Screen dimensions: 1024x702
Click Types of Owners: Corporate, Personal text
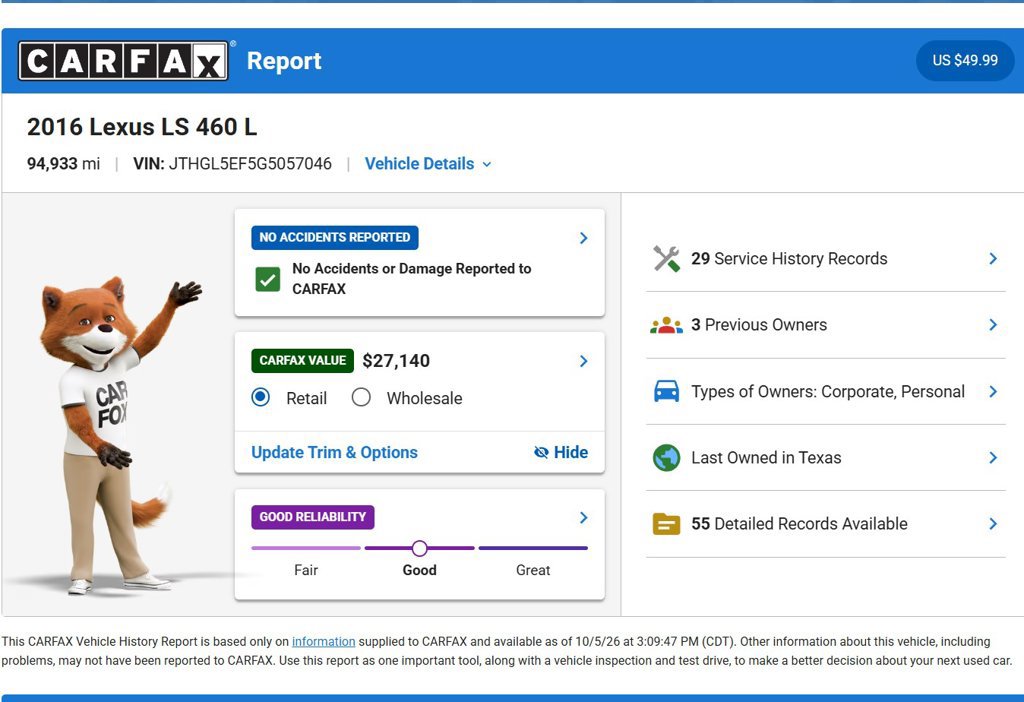click(x=827, y=391)
